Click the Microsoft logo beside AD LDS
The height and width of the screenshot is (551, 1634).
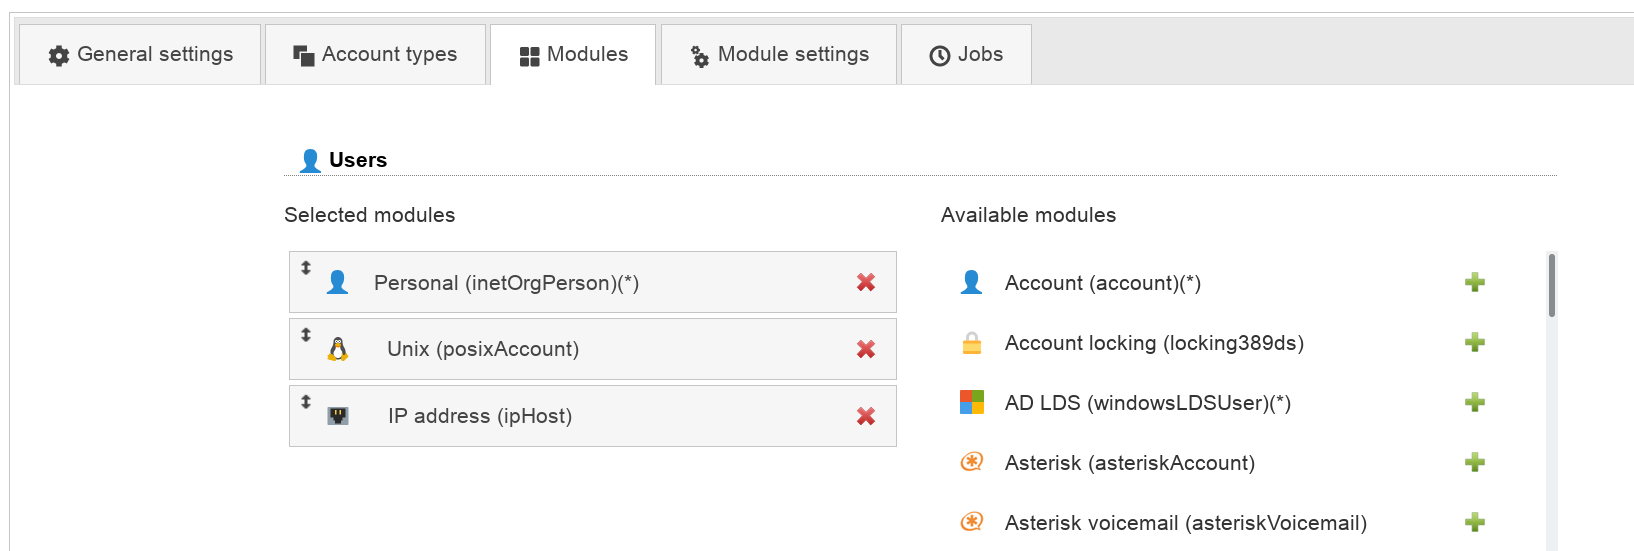972,402
